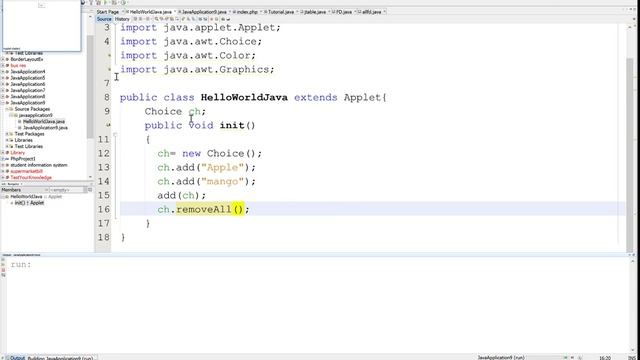640x360 pixels.
Task: Click JavaApplication9 (run) progress label in status bar
Action: click(501, 358)
